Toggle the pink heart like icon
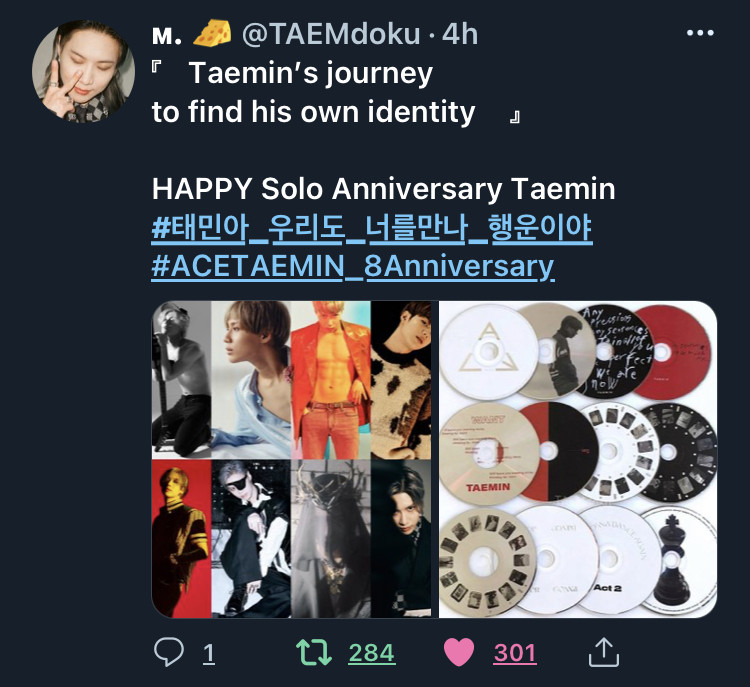The height and width of the screenshot is (687, 750). tap(459, 652)
